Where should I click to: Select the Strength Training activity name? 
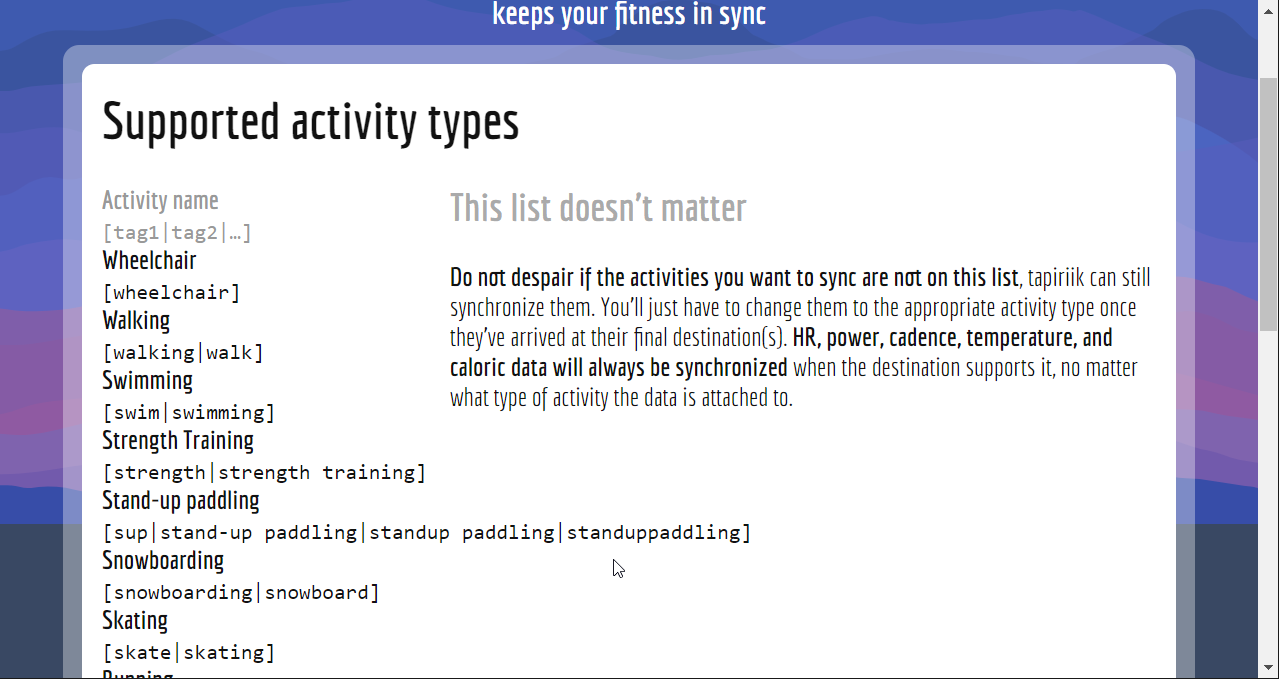tap(178, 440)
